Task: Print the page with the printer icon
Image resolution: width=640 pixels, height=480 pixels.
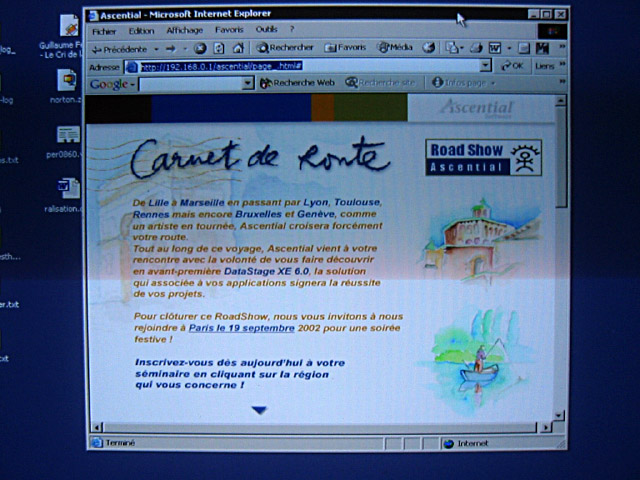Action: [476, 49]
